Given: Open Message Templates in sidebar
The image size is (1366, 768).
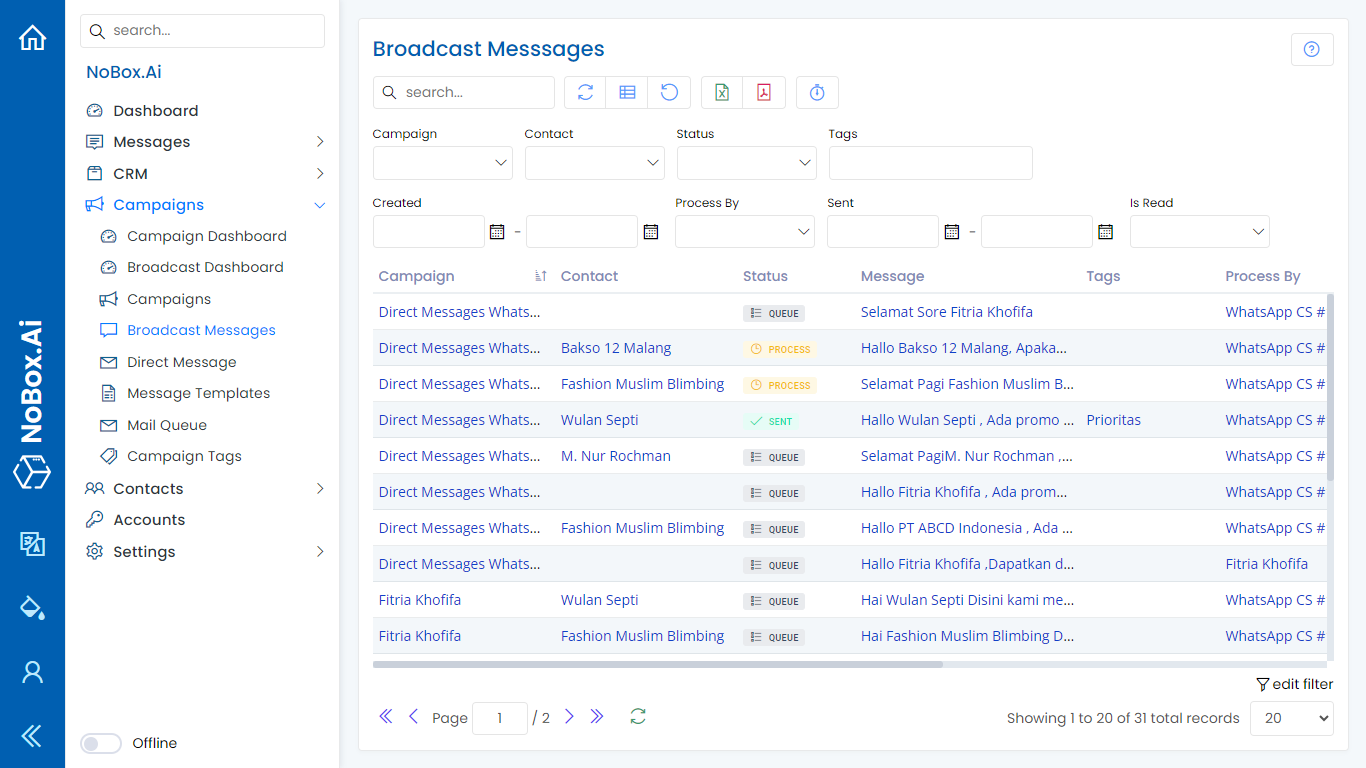Looking at the screenshot, I should coord(198,393).
